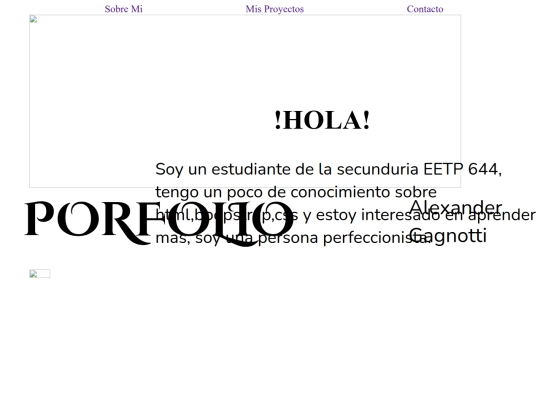Click the line 'Soy un estudiante de la secunduria EETP 644,'

click(328, 169)
